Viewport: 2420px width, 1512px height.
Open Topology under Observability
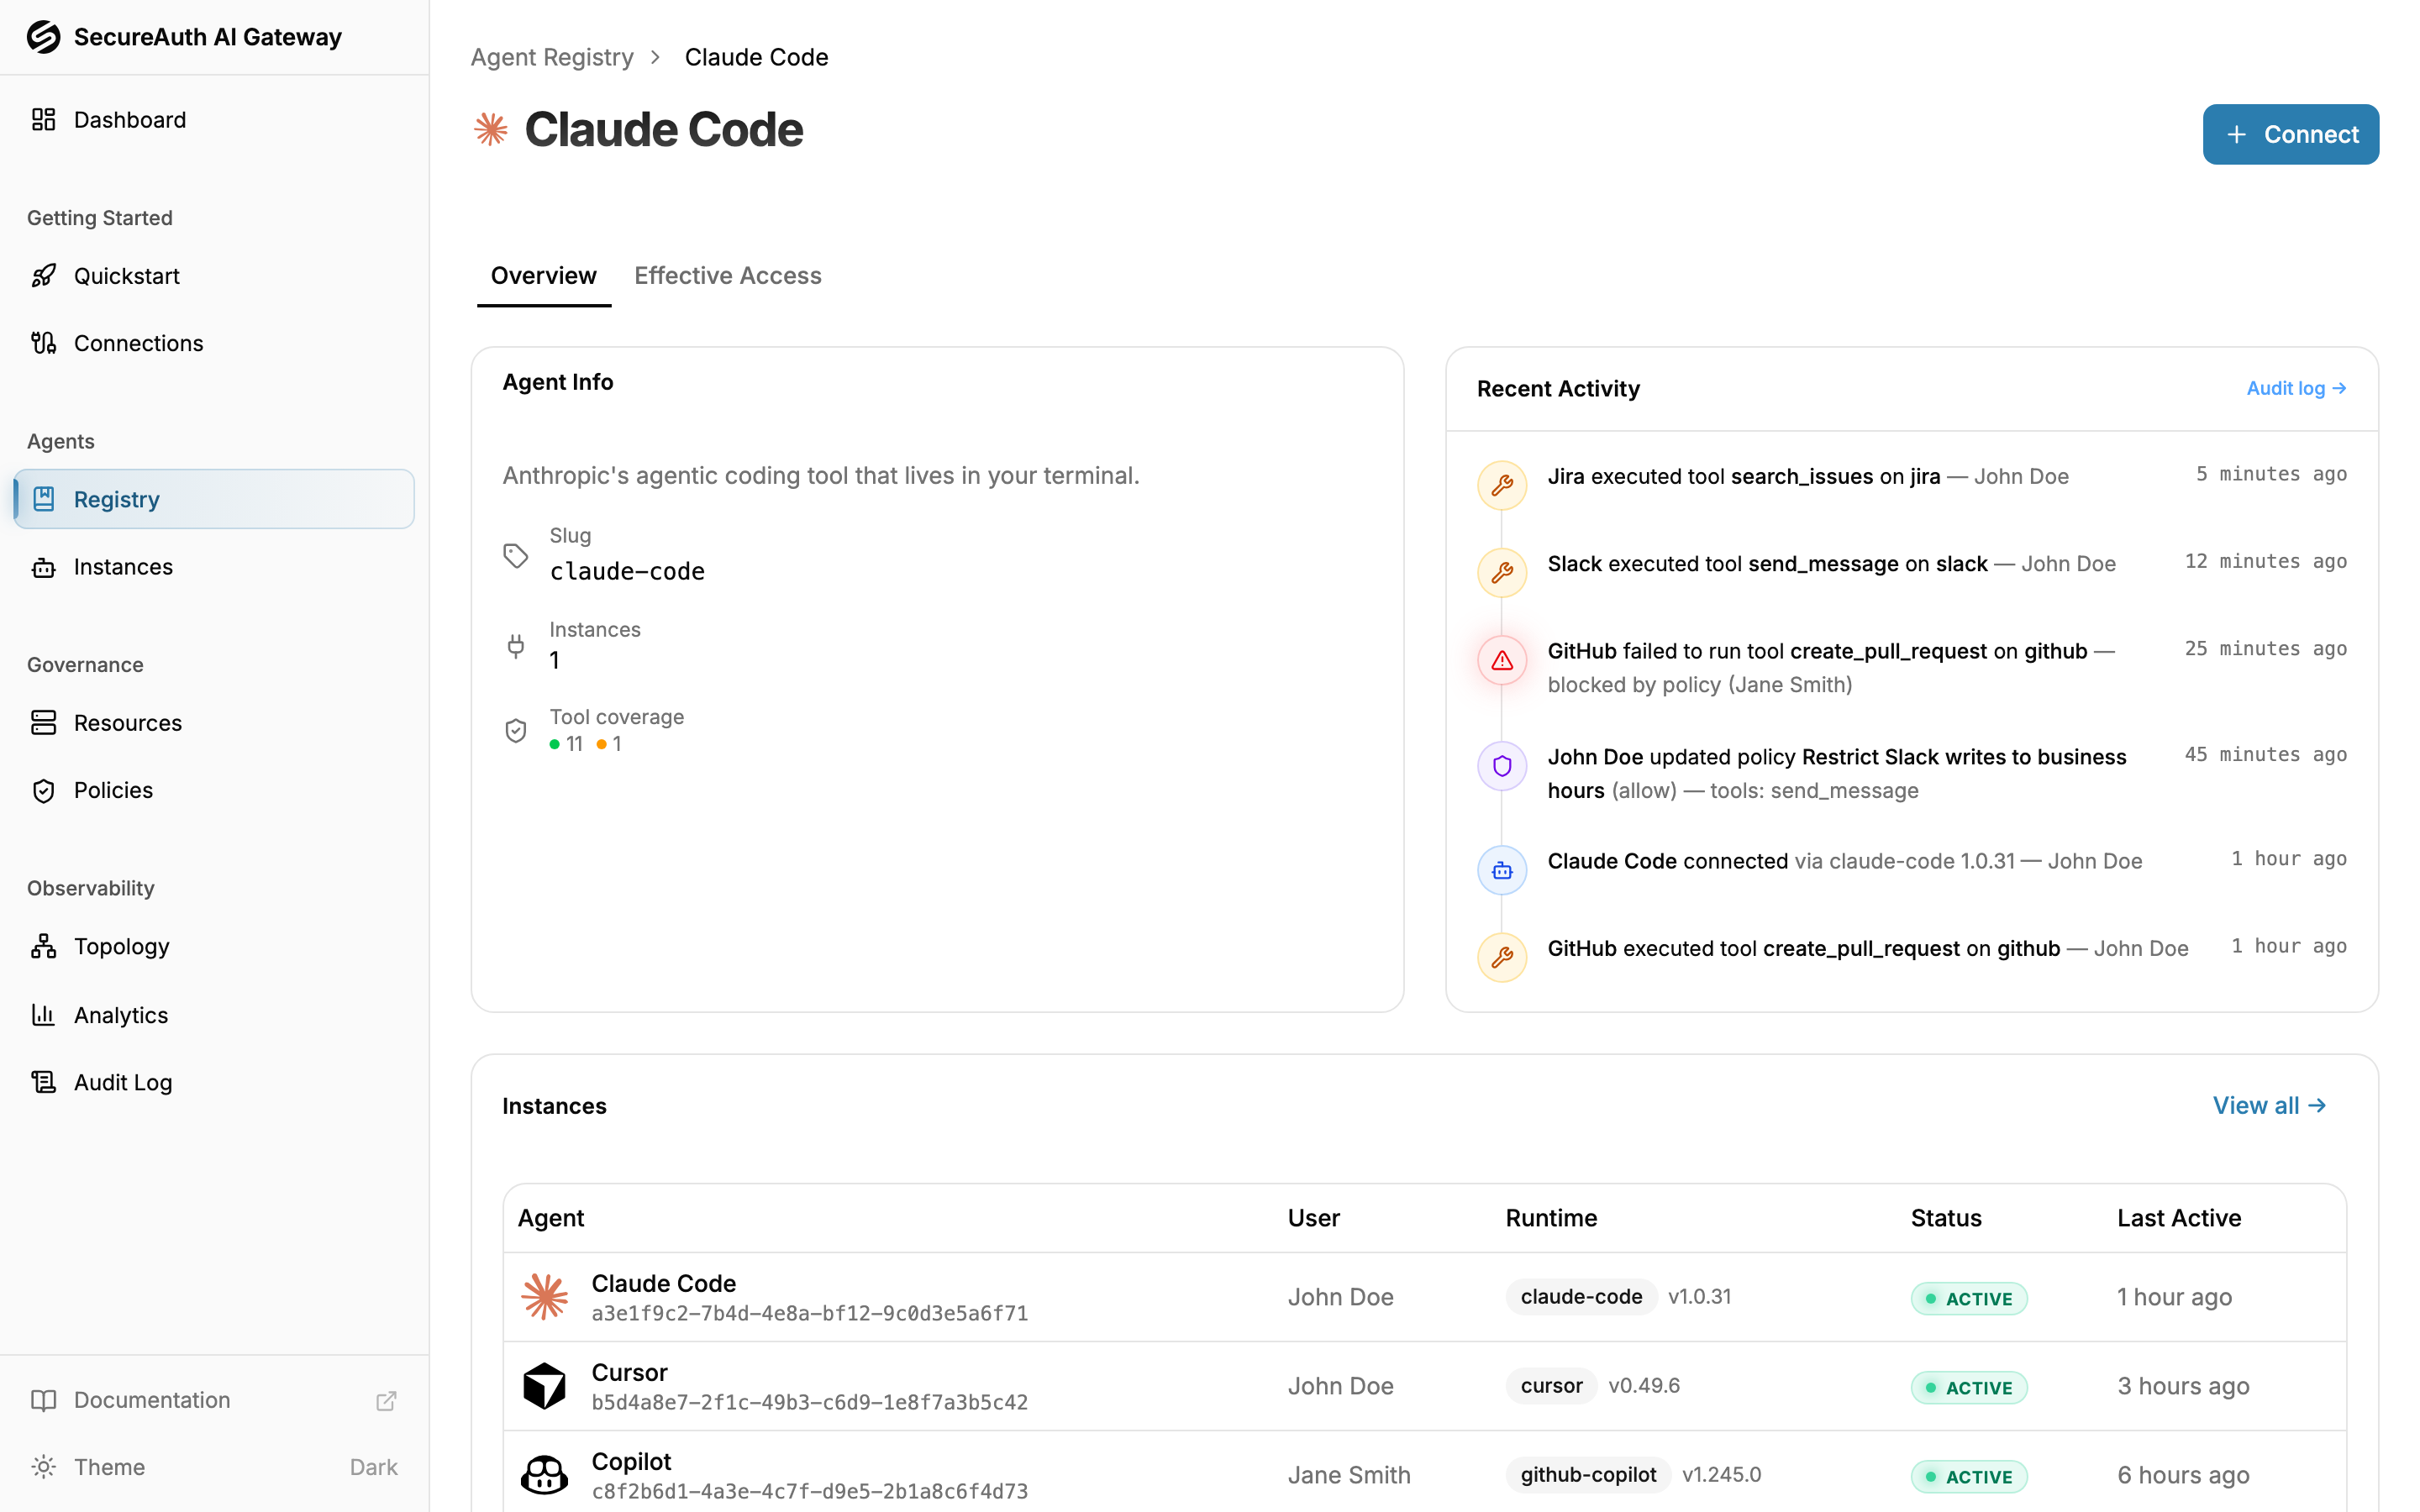214,946
